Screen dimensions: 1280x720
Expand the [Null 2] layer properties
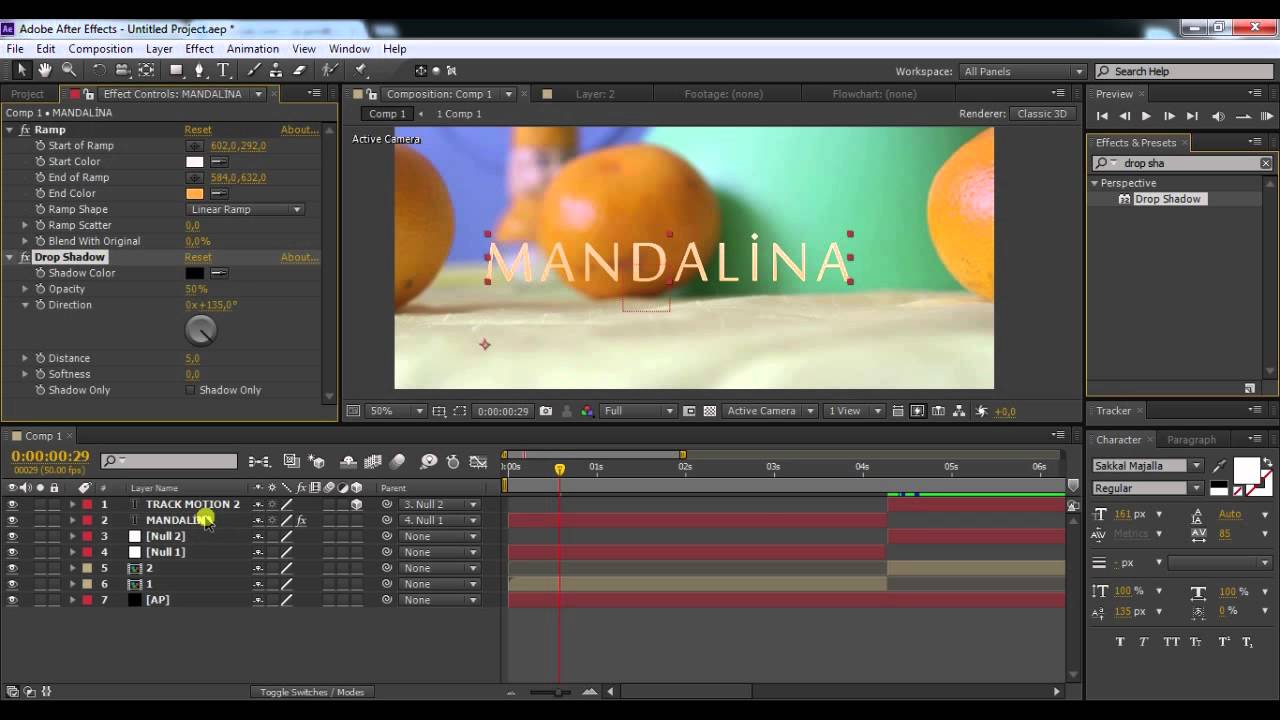tap(72, 537)
